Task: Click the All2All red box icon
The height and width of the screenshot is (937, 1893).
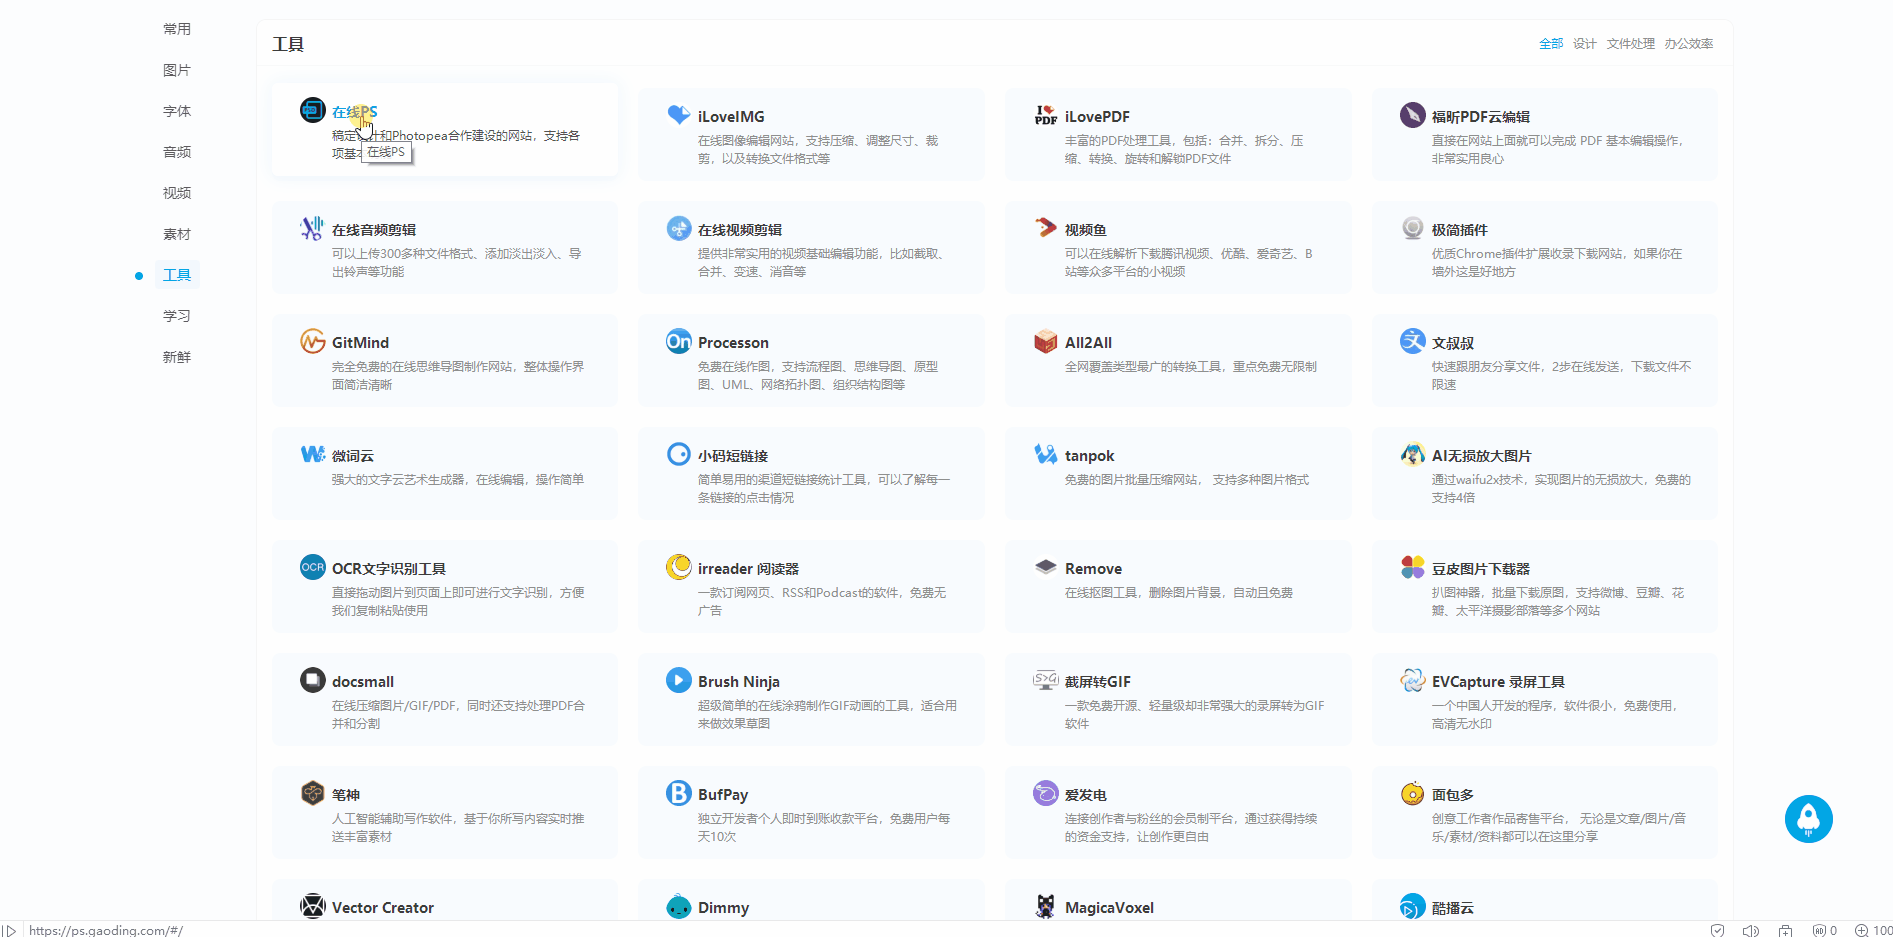Action: 1046,341
